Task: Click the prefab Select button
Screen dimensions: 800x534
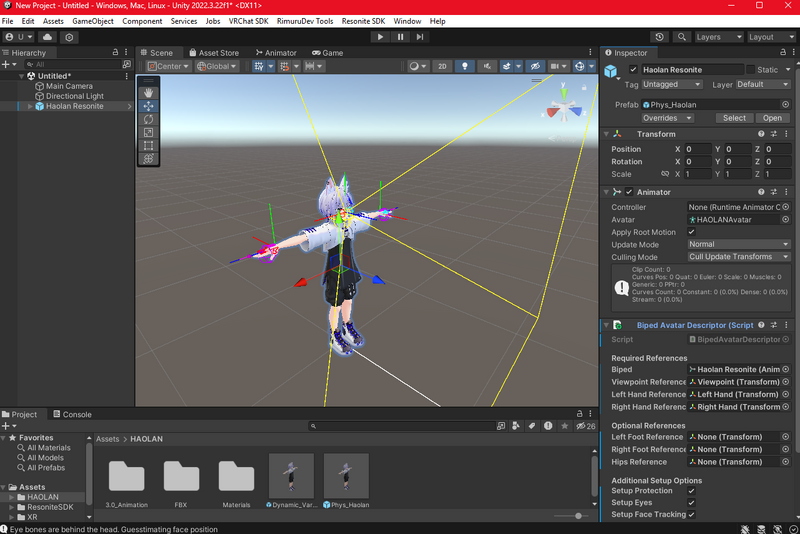Action: [734, 118]
